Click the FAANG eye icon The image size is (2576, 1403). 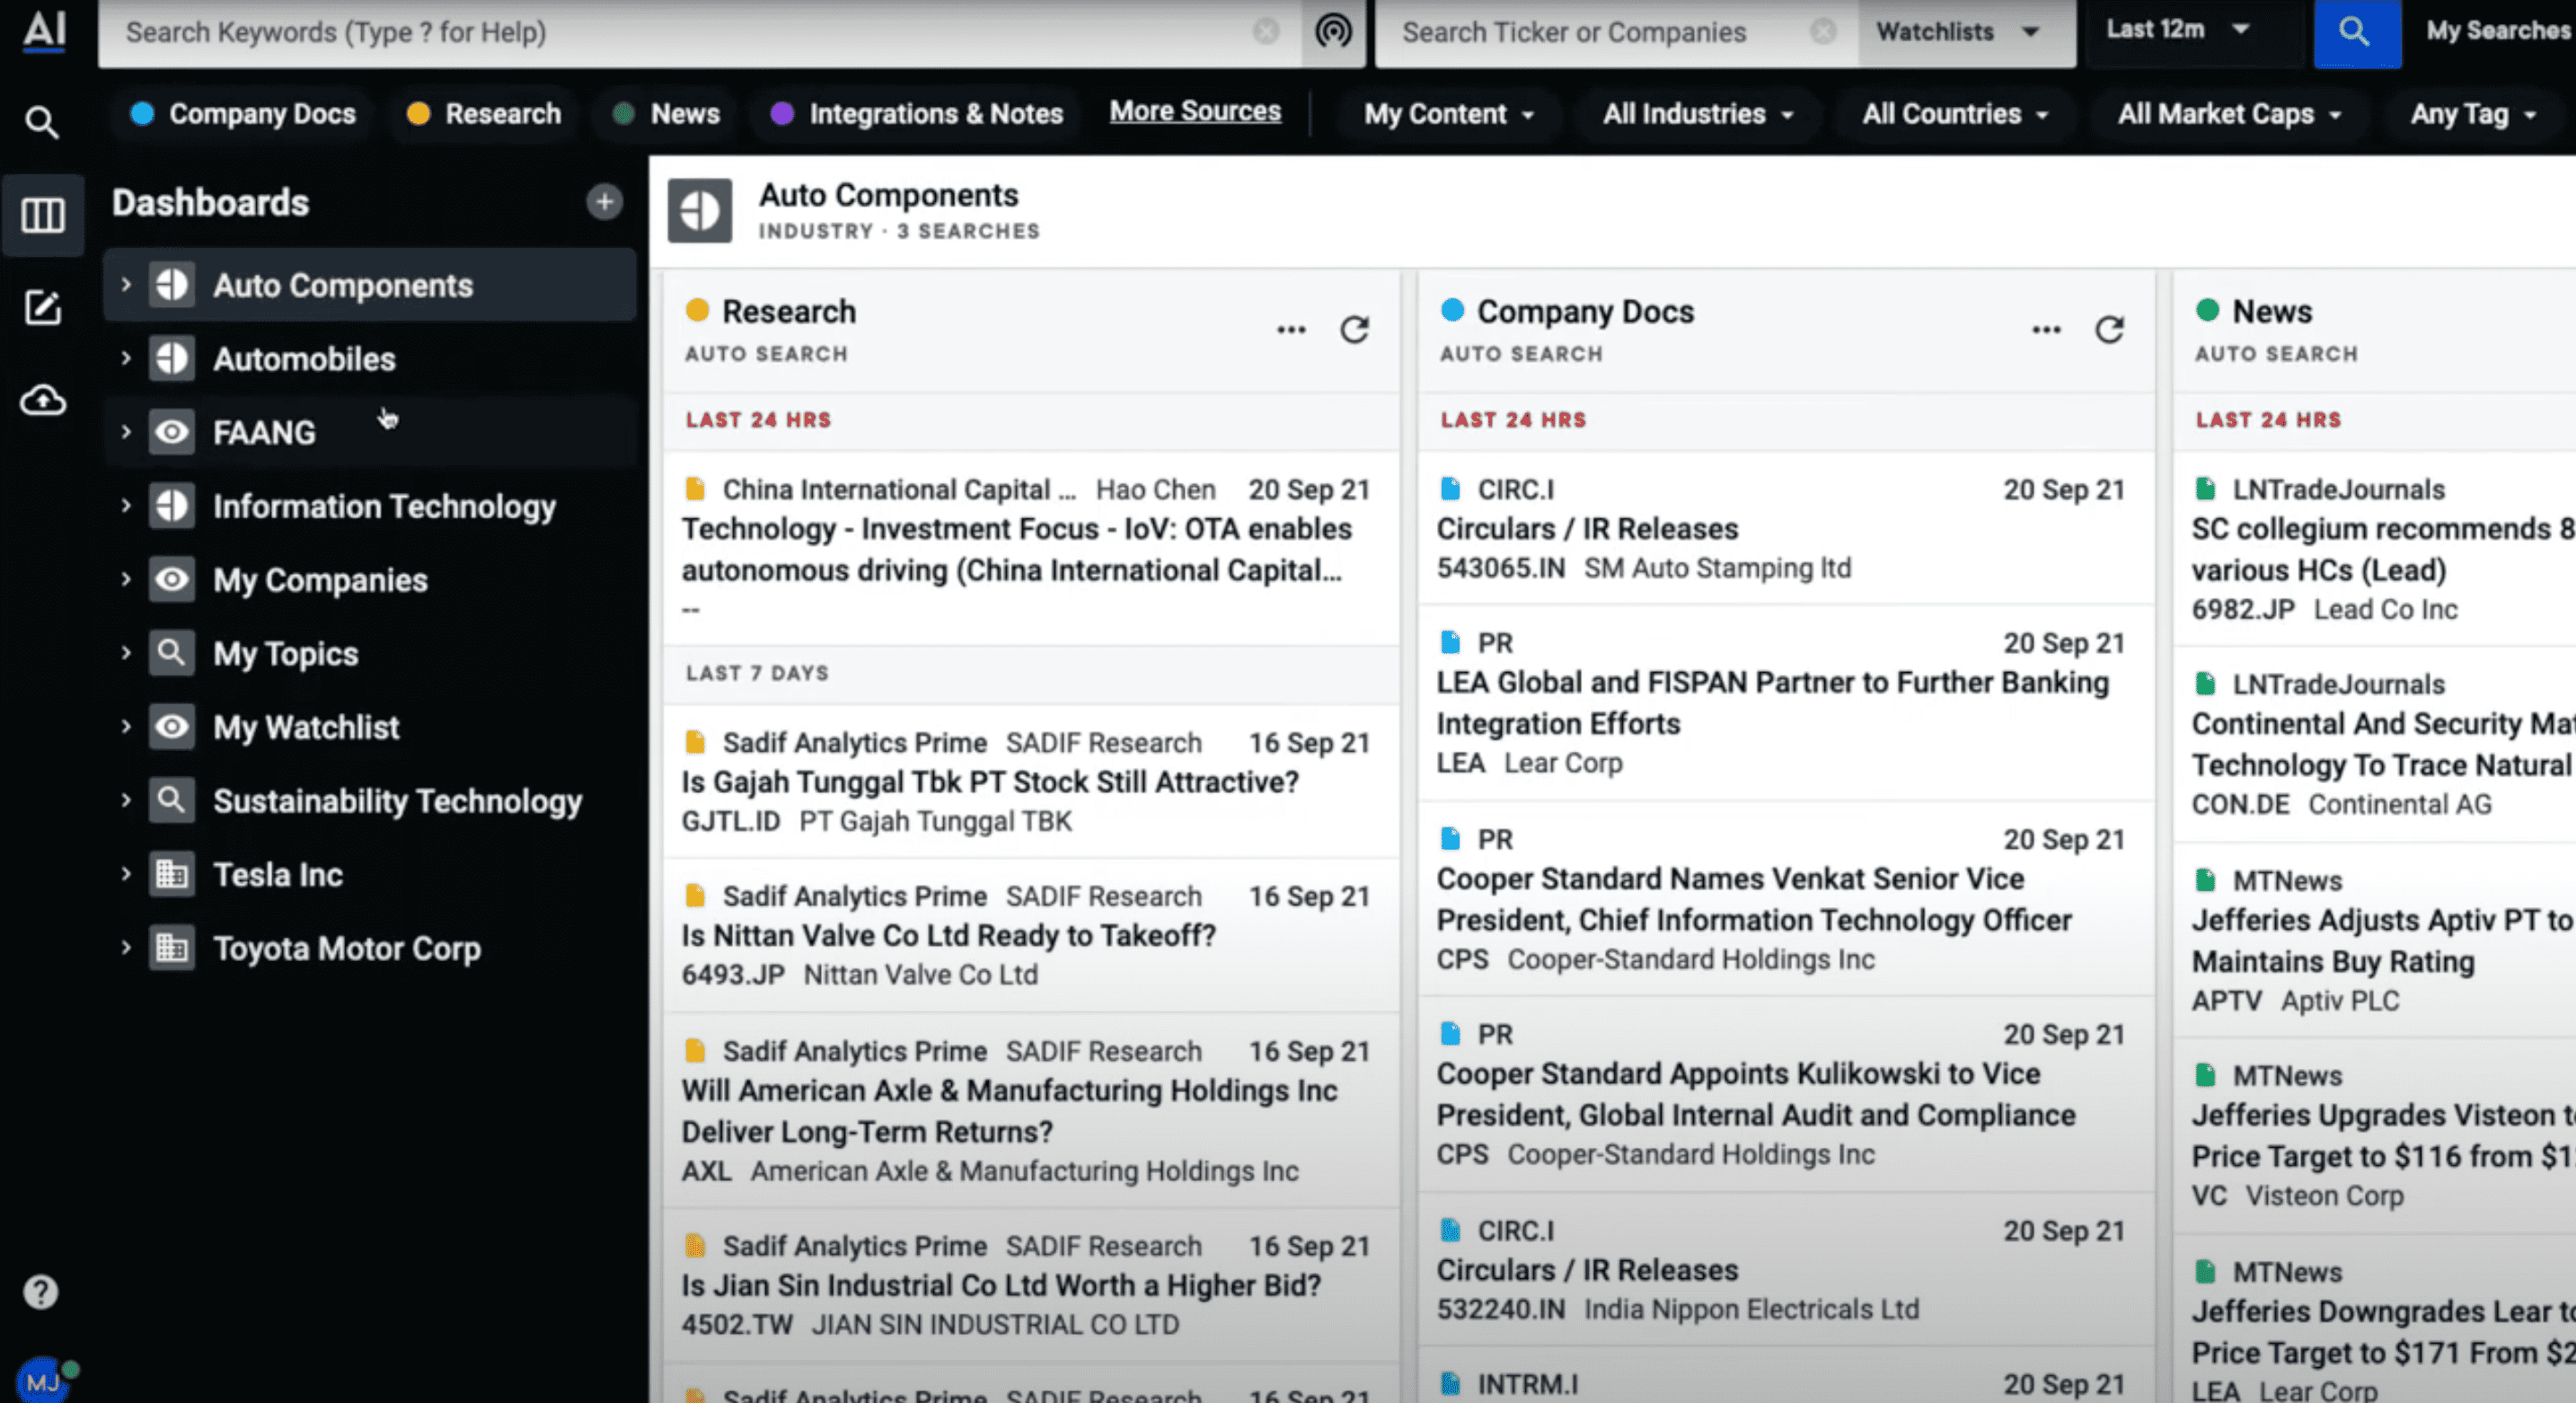172,432
